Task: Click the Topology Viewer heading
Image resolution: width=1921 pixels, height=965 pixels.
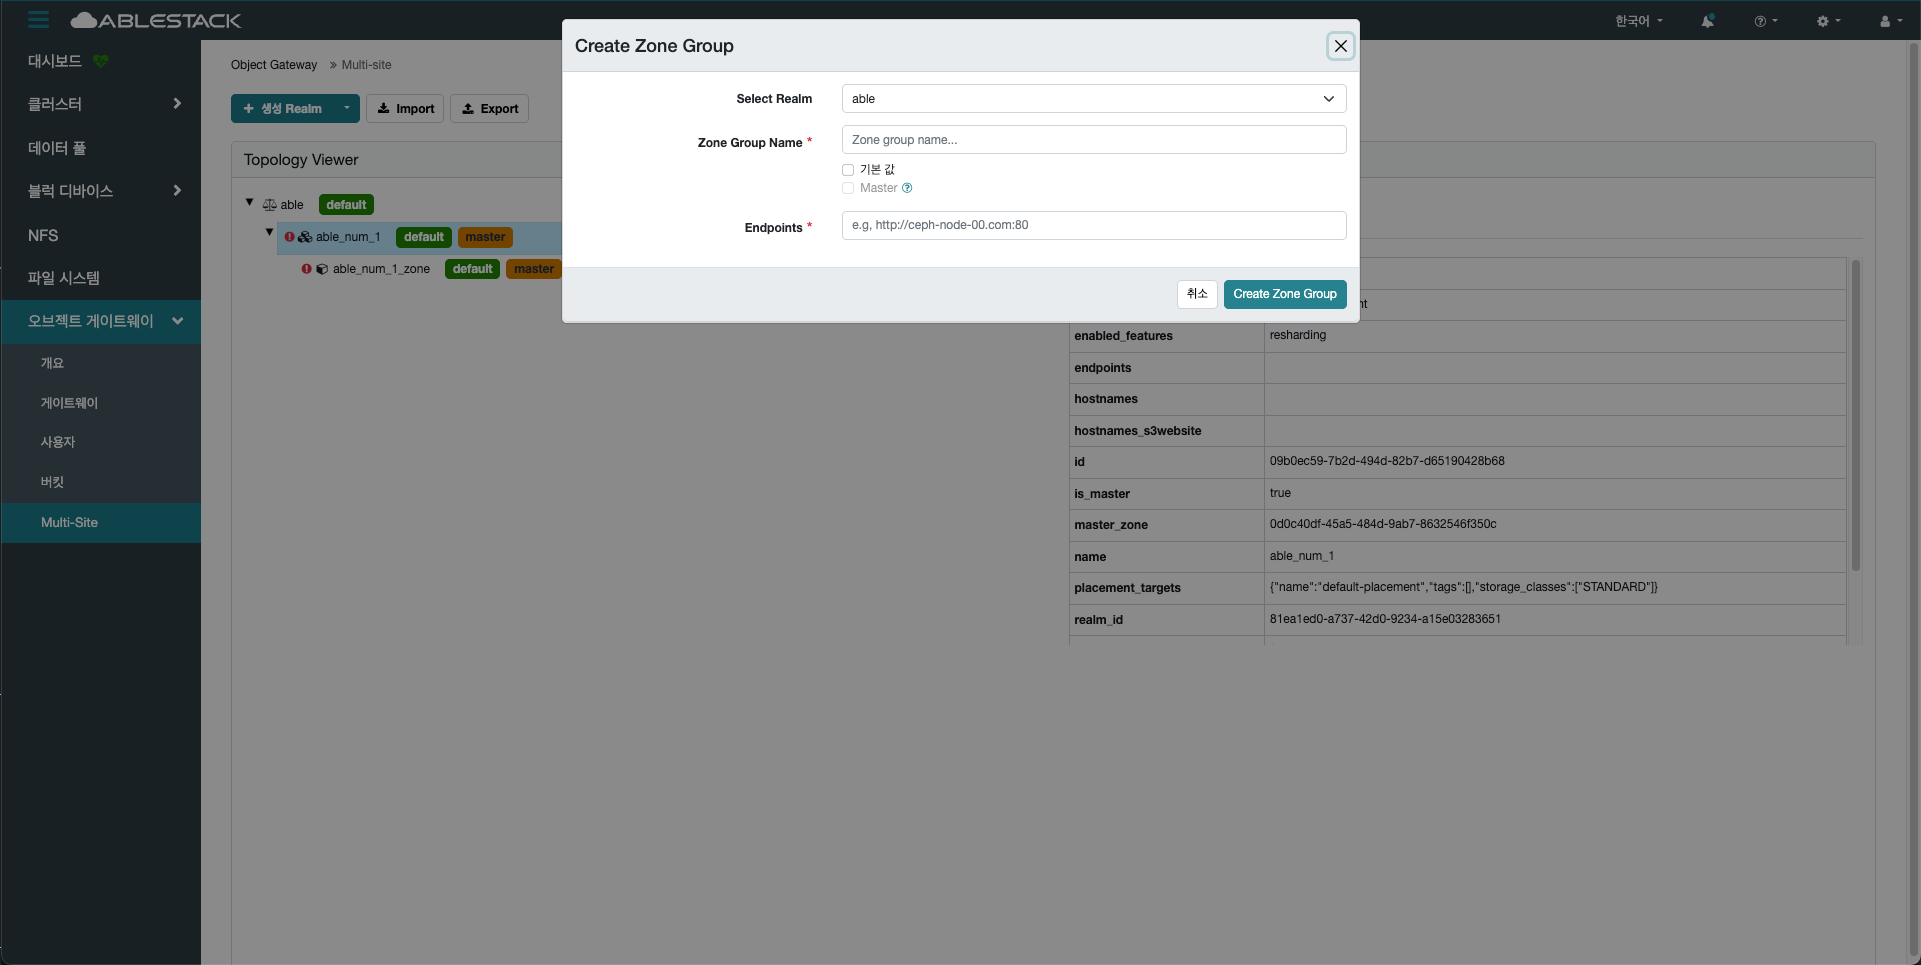Action: (x=301, y=160)
